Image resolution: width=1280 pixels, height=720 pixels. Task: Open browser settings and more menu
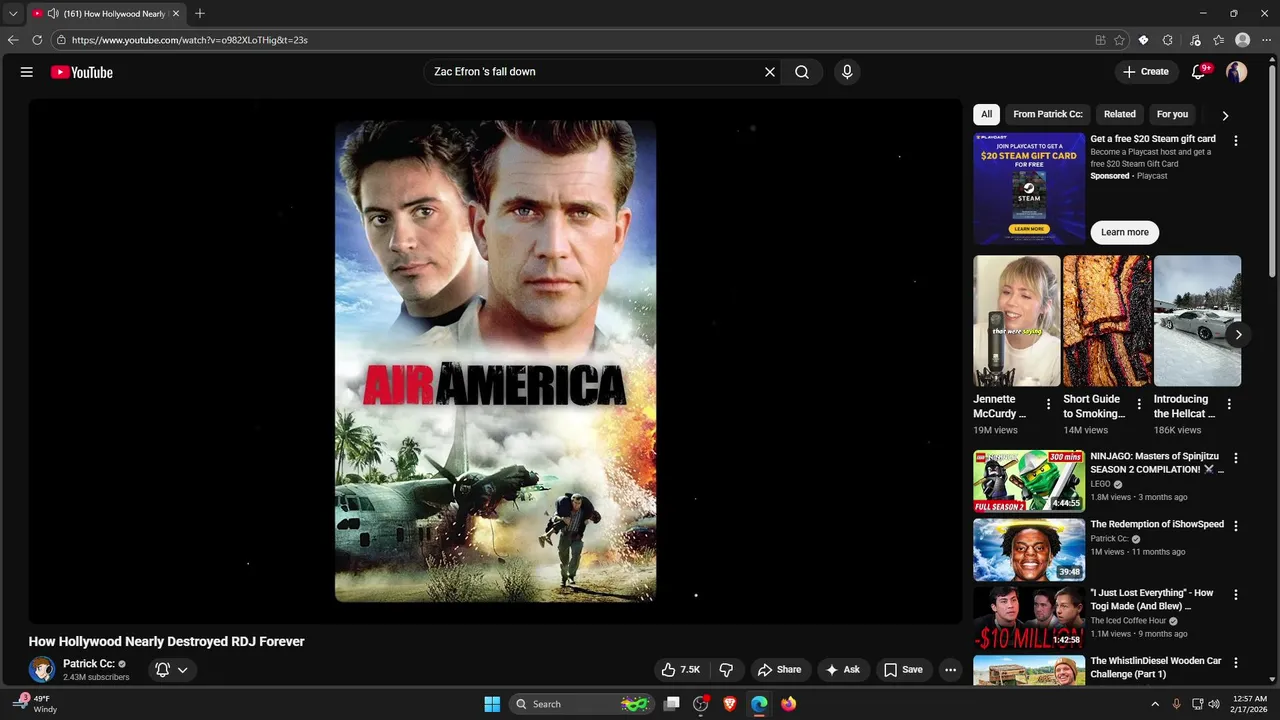1266,40
